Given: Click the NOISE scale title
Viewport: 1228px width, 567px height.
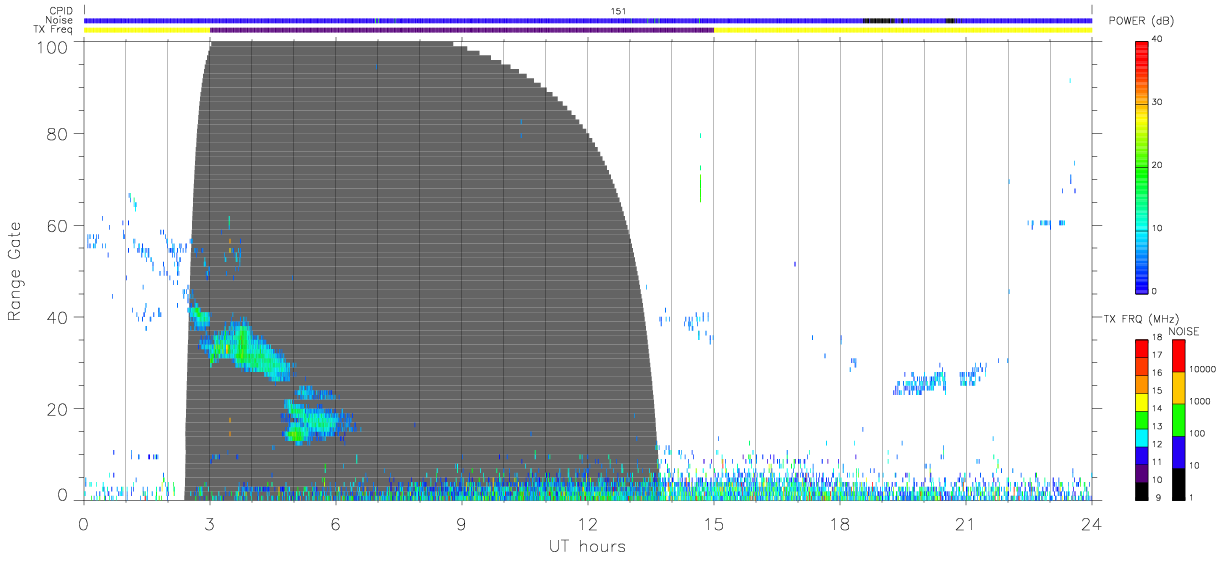Looking at the screenshot, I should click(1184, 331).
